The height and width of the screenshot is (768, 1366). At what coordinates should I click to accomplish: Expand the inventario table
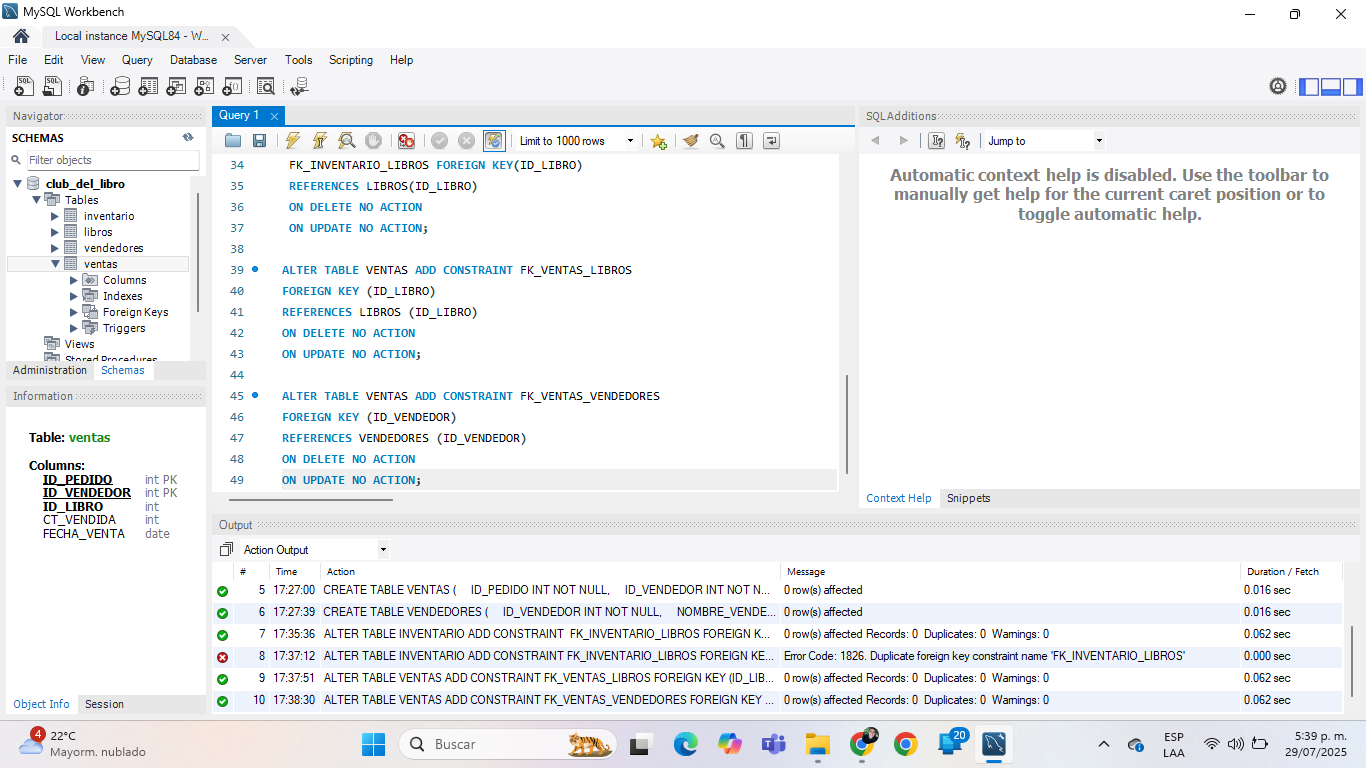tap(55, 216)
